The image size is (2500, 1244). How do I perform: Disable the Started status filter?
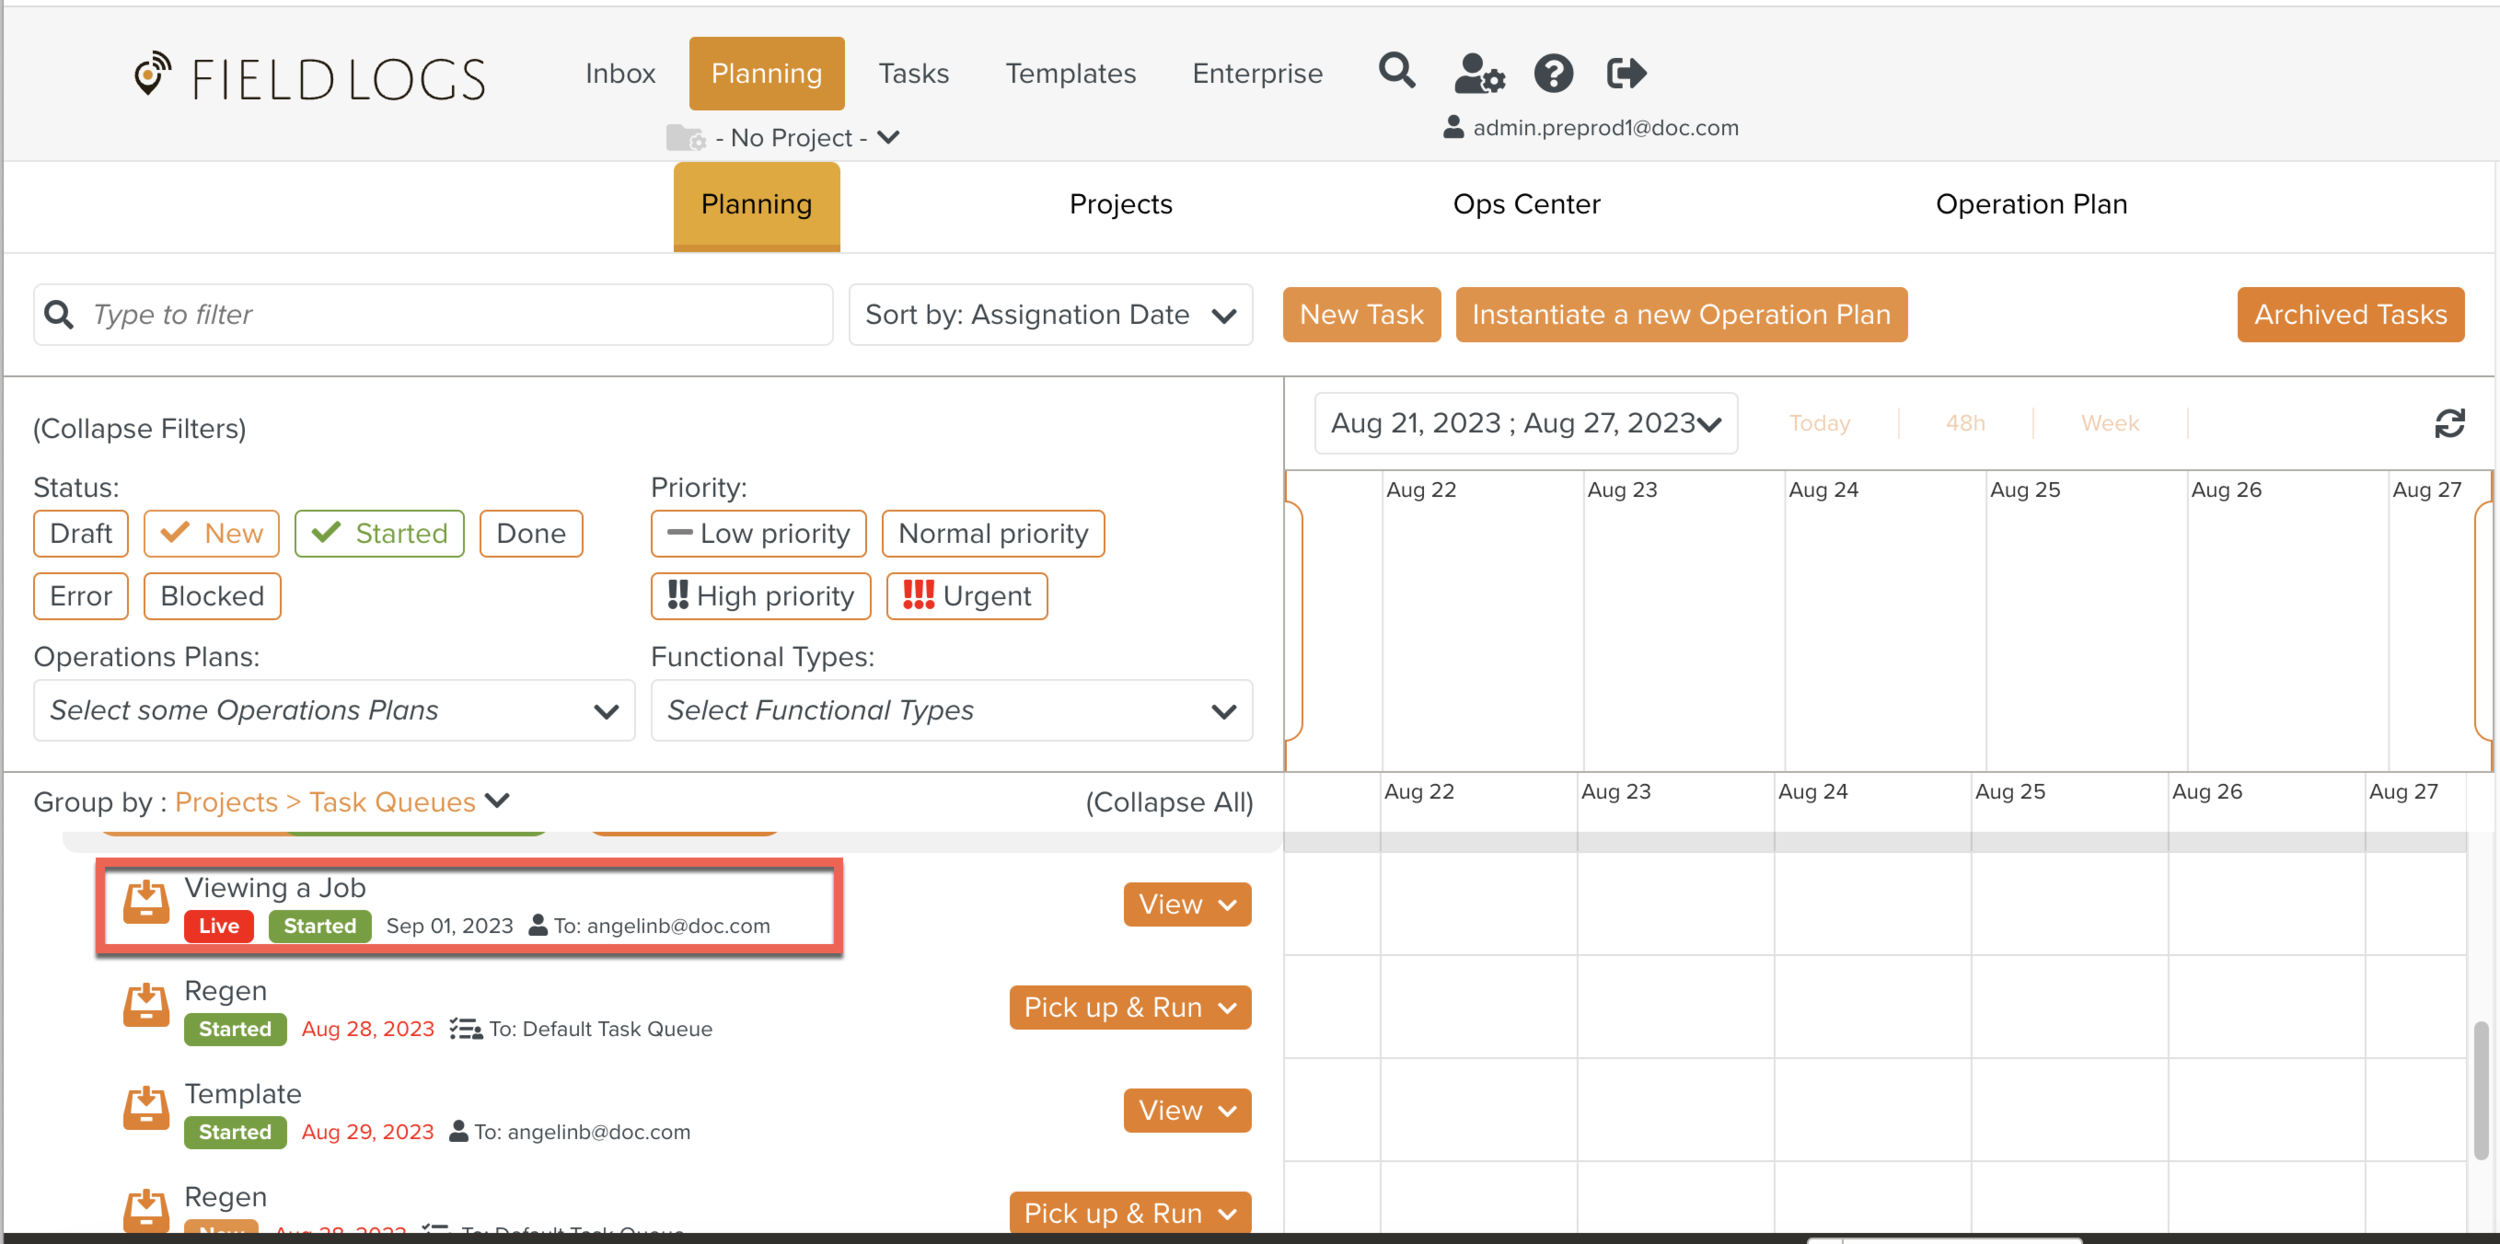(x=380, y=533)
